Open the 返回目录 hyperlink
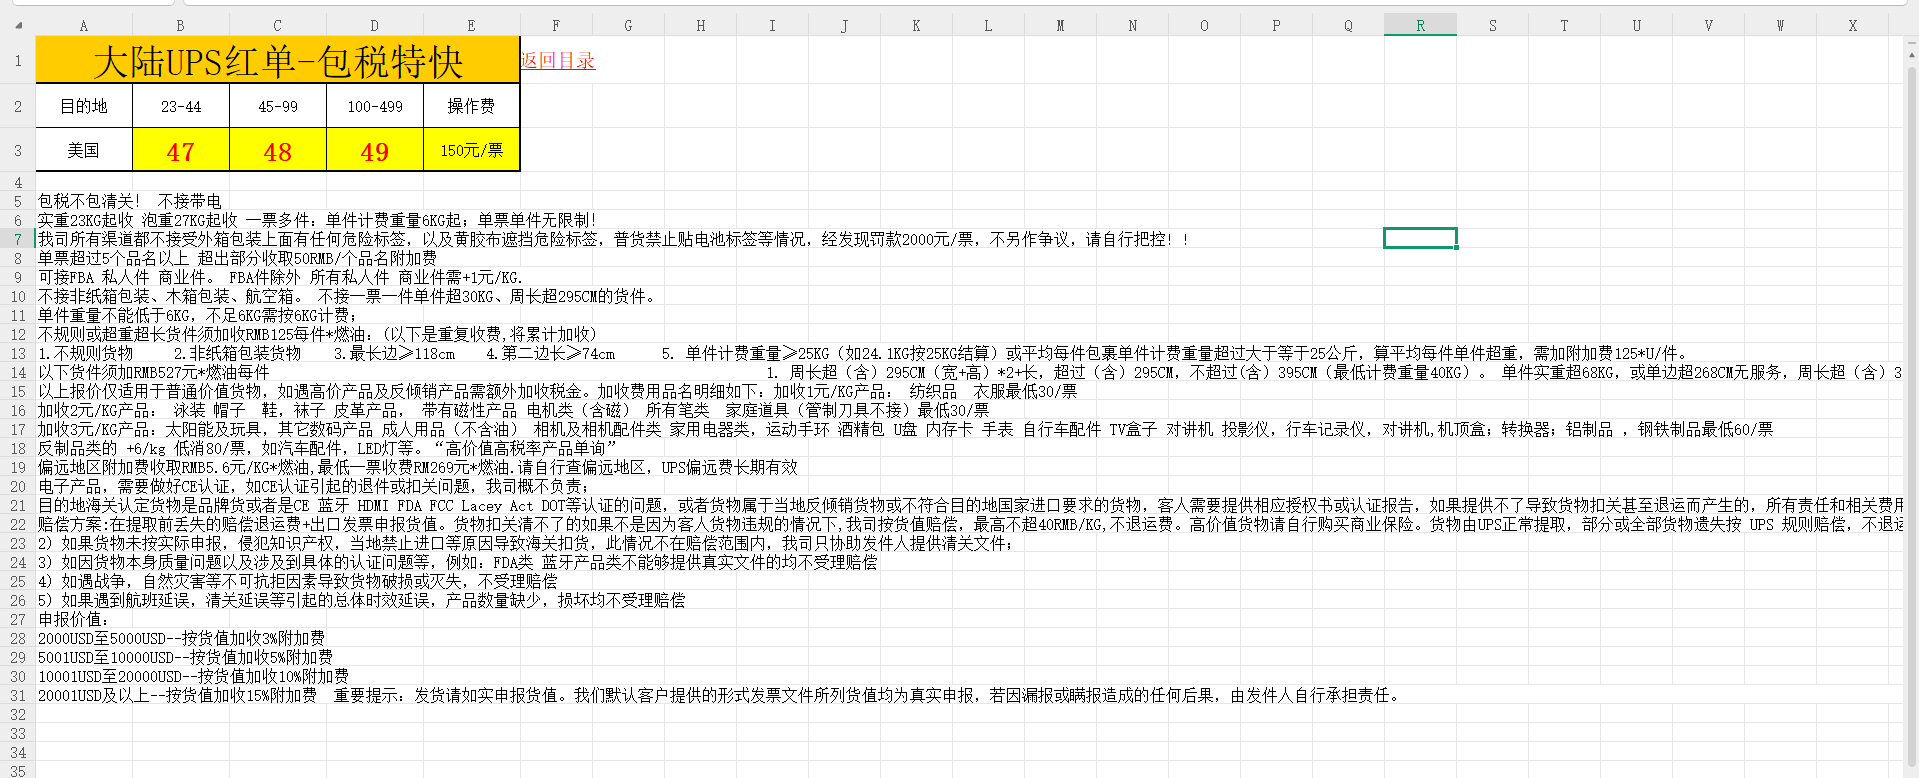The width and height of the screenshot is (1919, 778). (557, 61)
